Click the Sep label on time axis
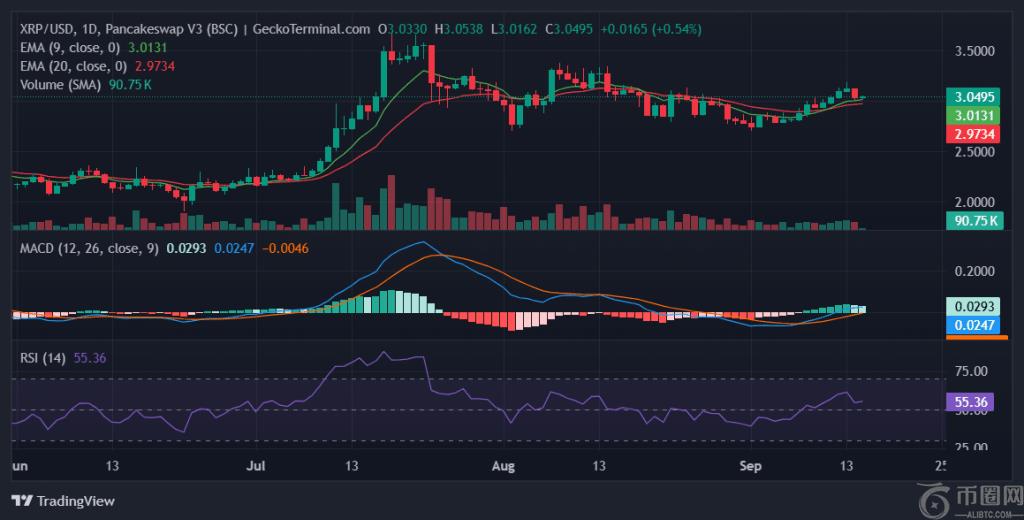 (x=748, y=465)
